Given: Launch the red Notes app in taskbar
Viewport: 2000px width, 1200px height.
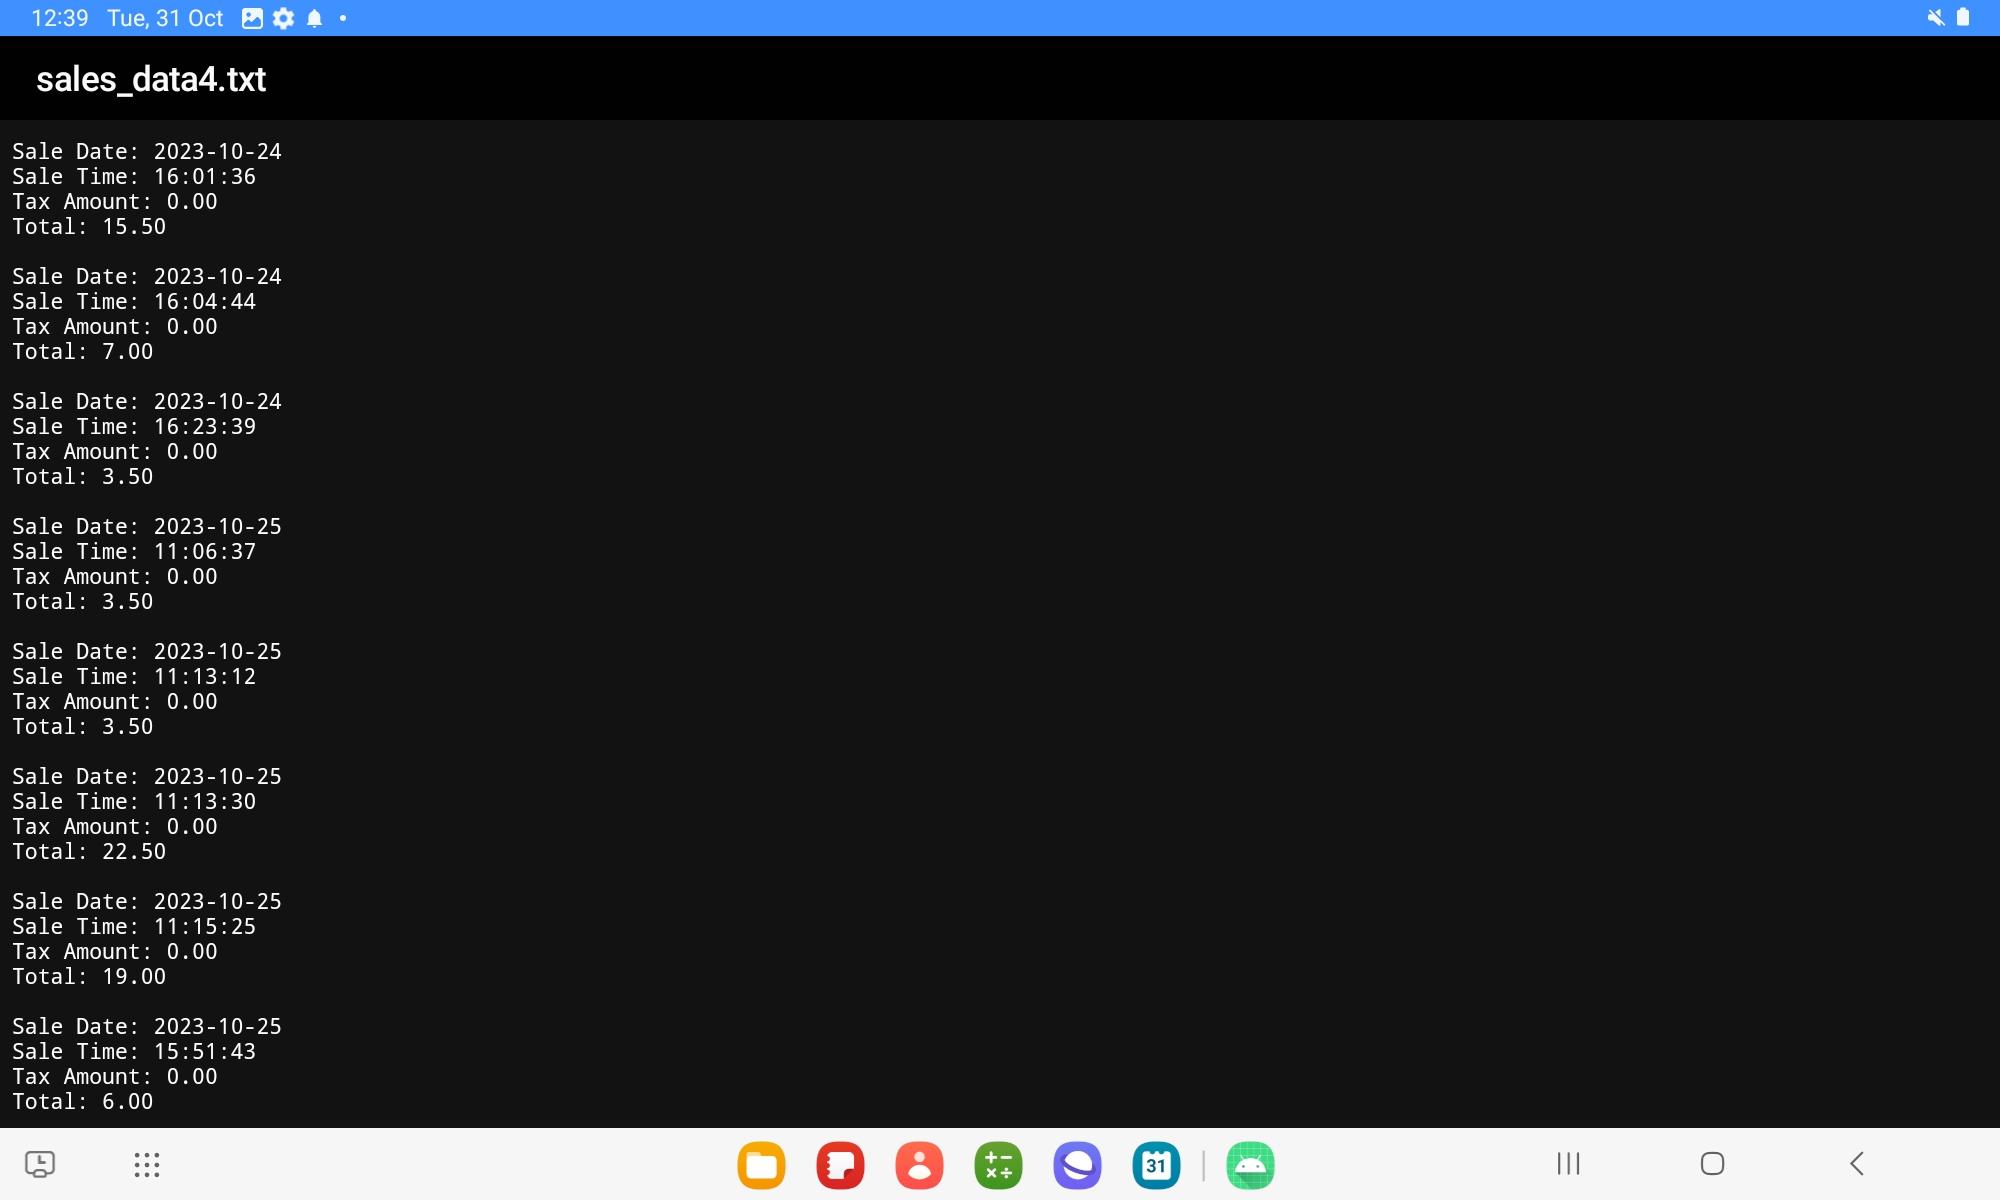Looking at the screenshot, I should [840, 1165].
